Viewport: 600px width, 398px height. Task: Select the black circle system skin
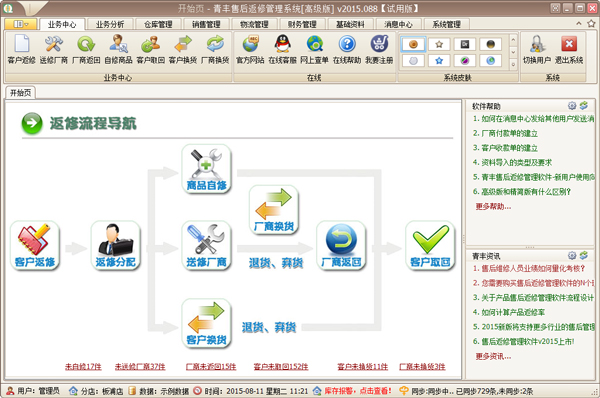pyautogui.click(x=491, y=44)
